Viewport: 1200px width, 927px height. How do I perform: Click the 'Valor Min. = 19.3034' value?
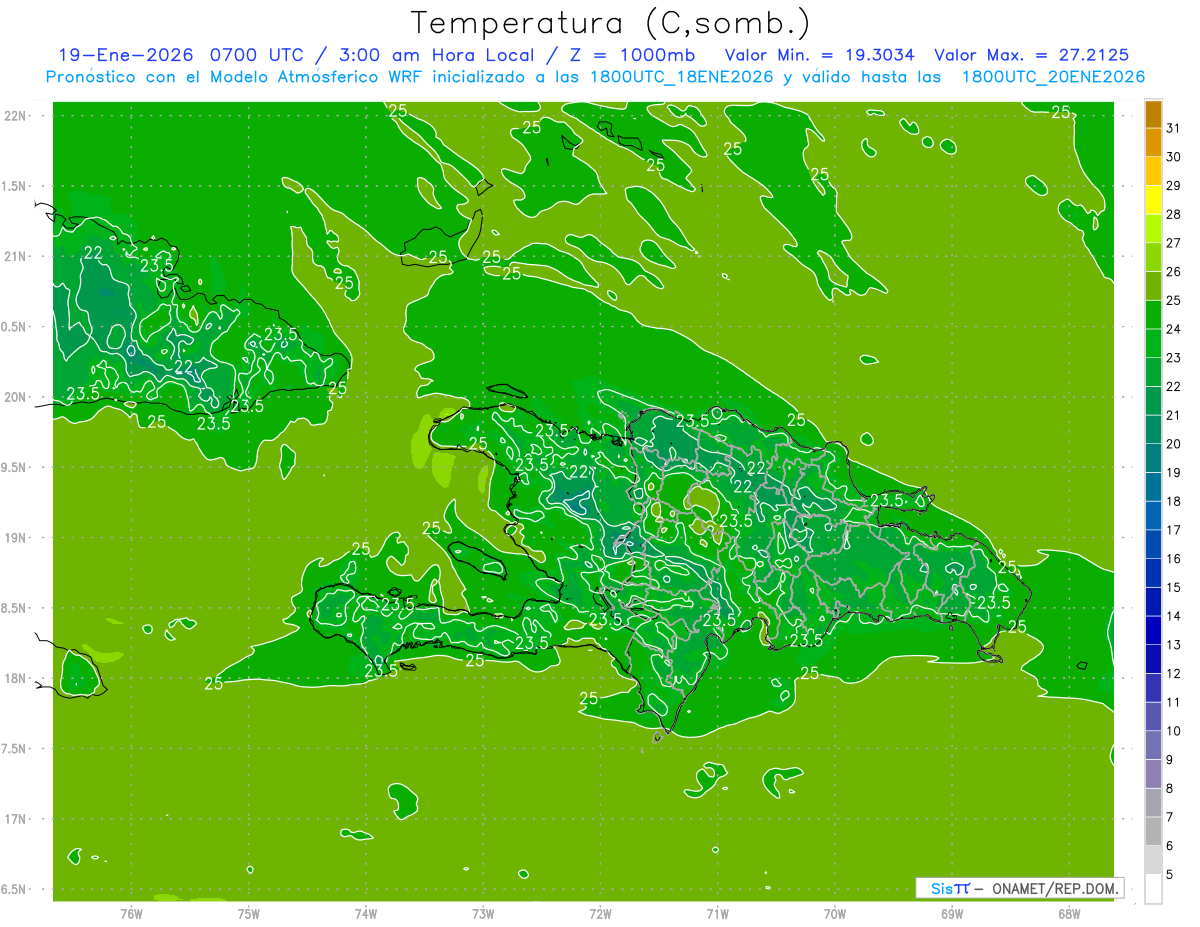[819, 55]
